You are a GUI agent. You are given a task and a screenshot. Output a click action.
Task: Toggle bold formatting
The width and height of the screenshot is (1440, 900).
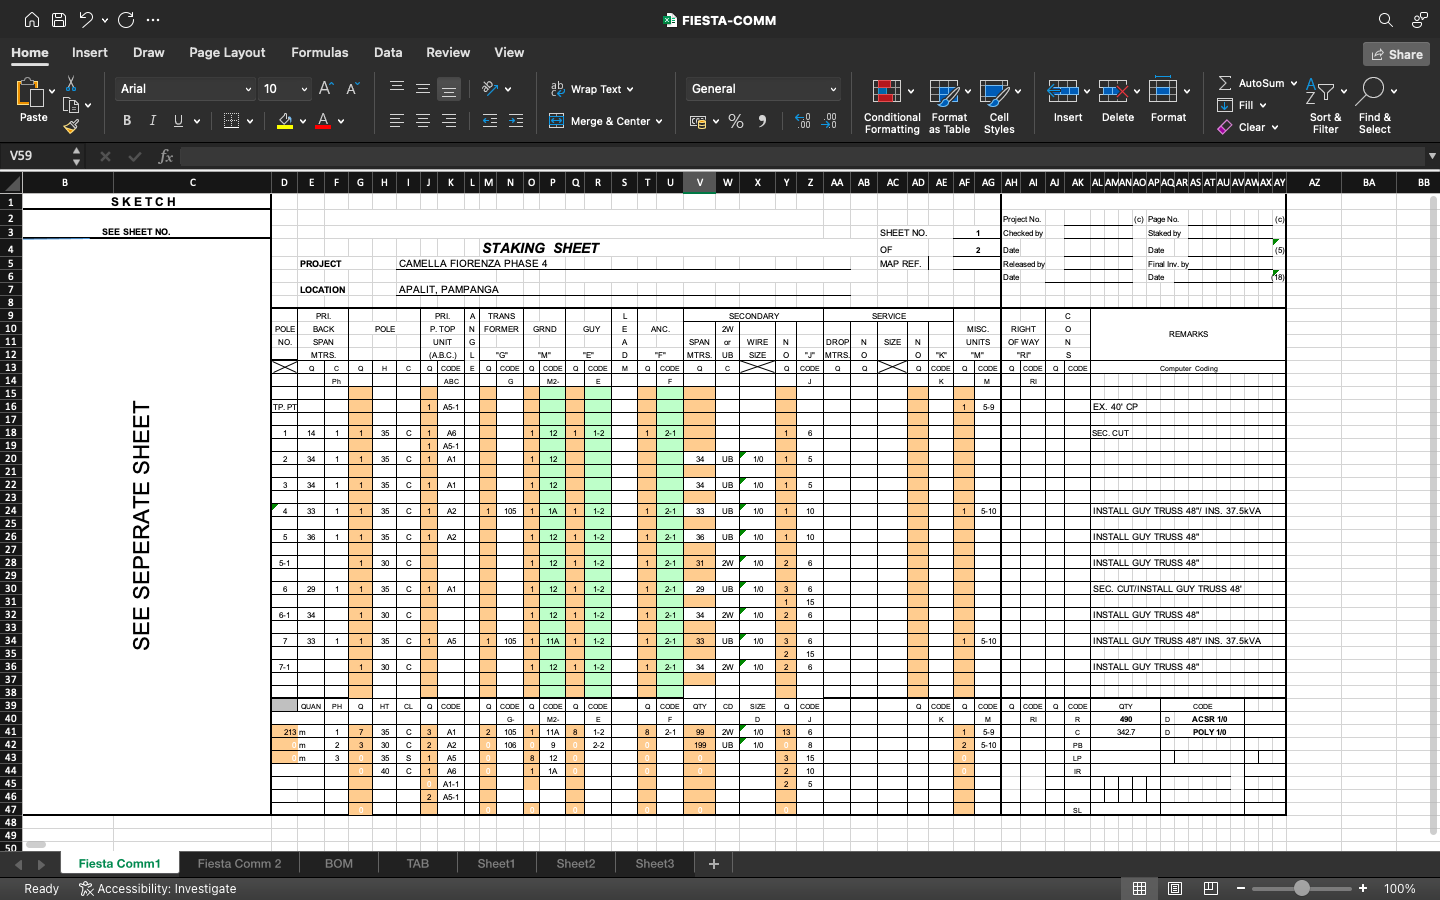click(x=127, y=121)
